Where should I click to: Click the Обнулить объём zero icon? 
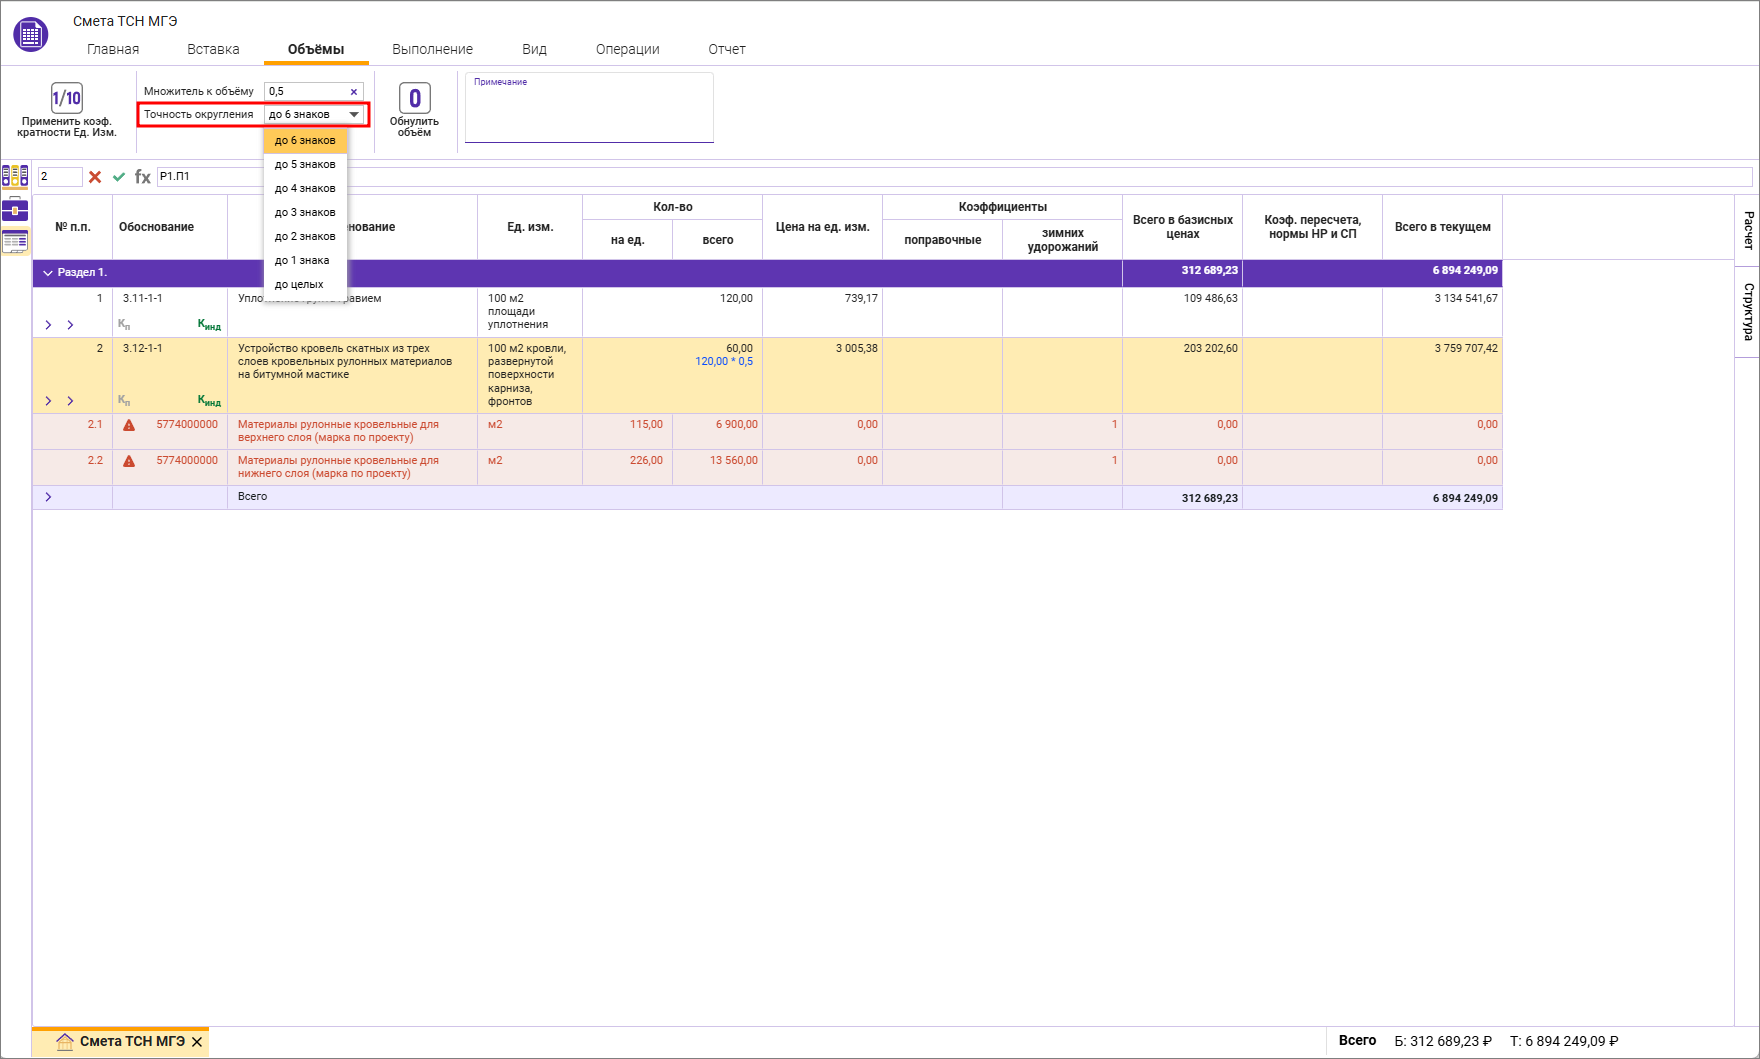point(414,98)
